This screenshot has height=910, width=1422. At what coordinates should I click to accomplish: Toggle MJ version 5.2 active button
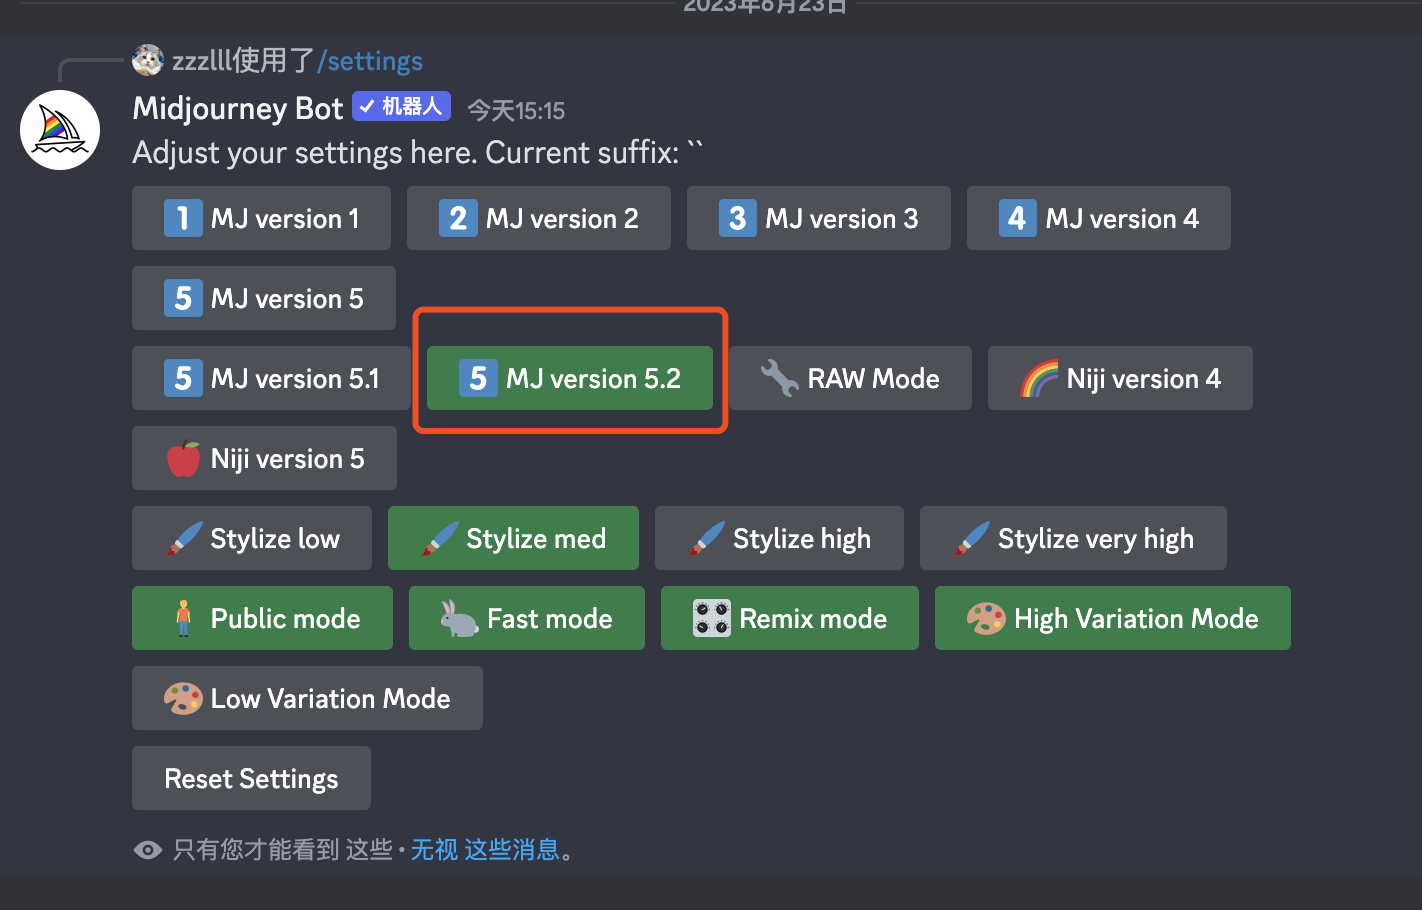pyautogui.click(x=570, y=378)
